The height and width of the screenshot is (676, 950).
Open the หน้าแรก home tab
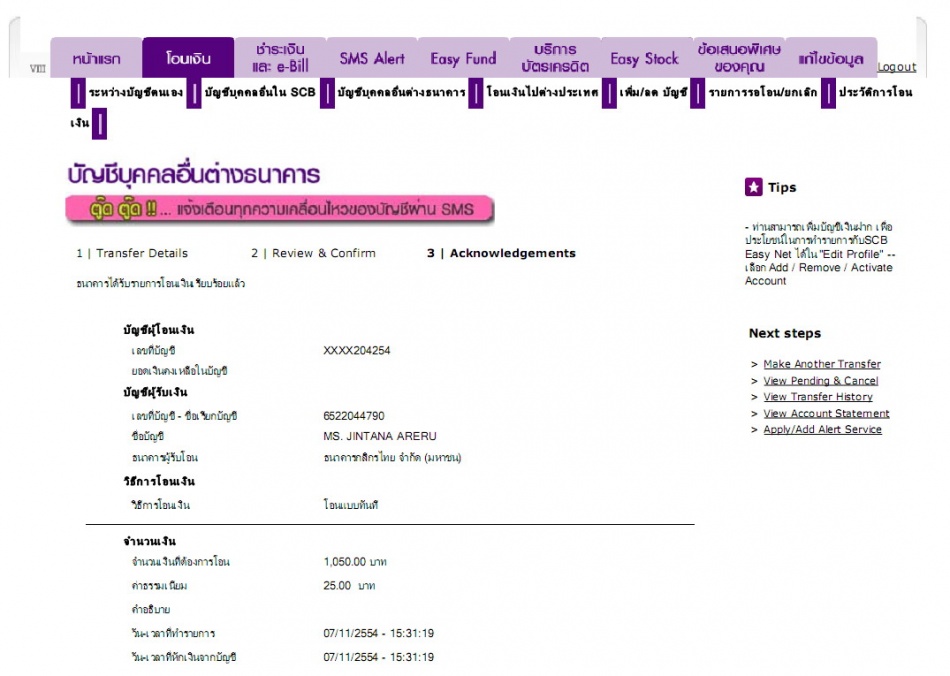96,59
